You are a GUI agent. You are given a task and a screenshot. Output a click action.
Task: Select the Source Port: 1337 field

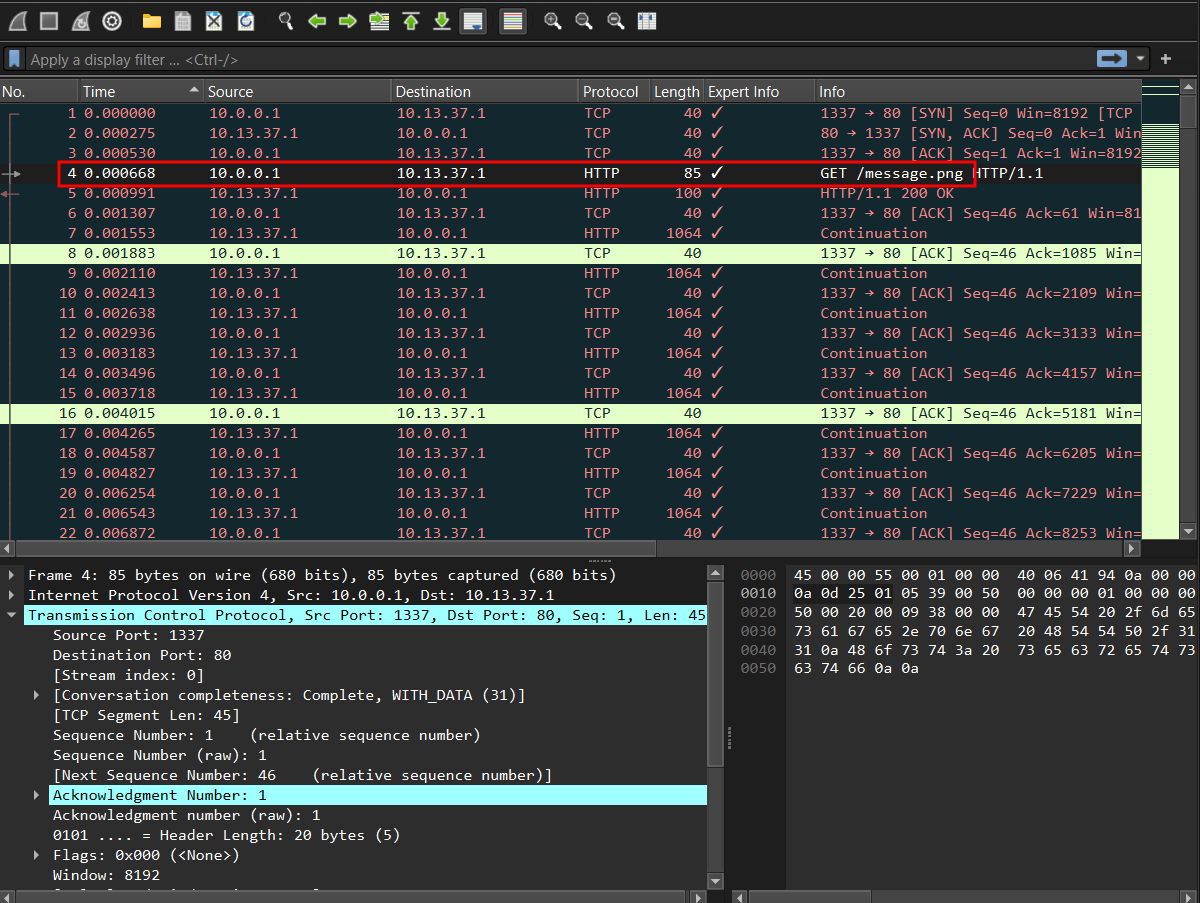tap(128, 635)
